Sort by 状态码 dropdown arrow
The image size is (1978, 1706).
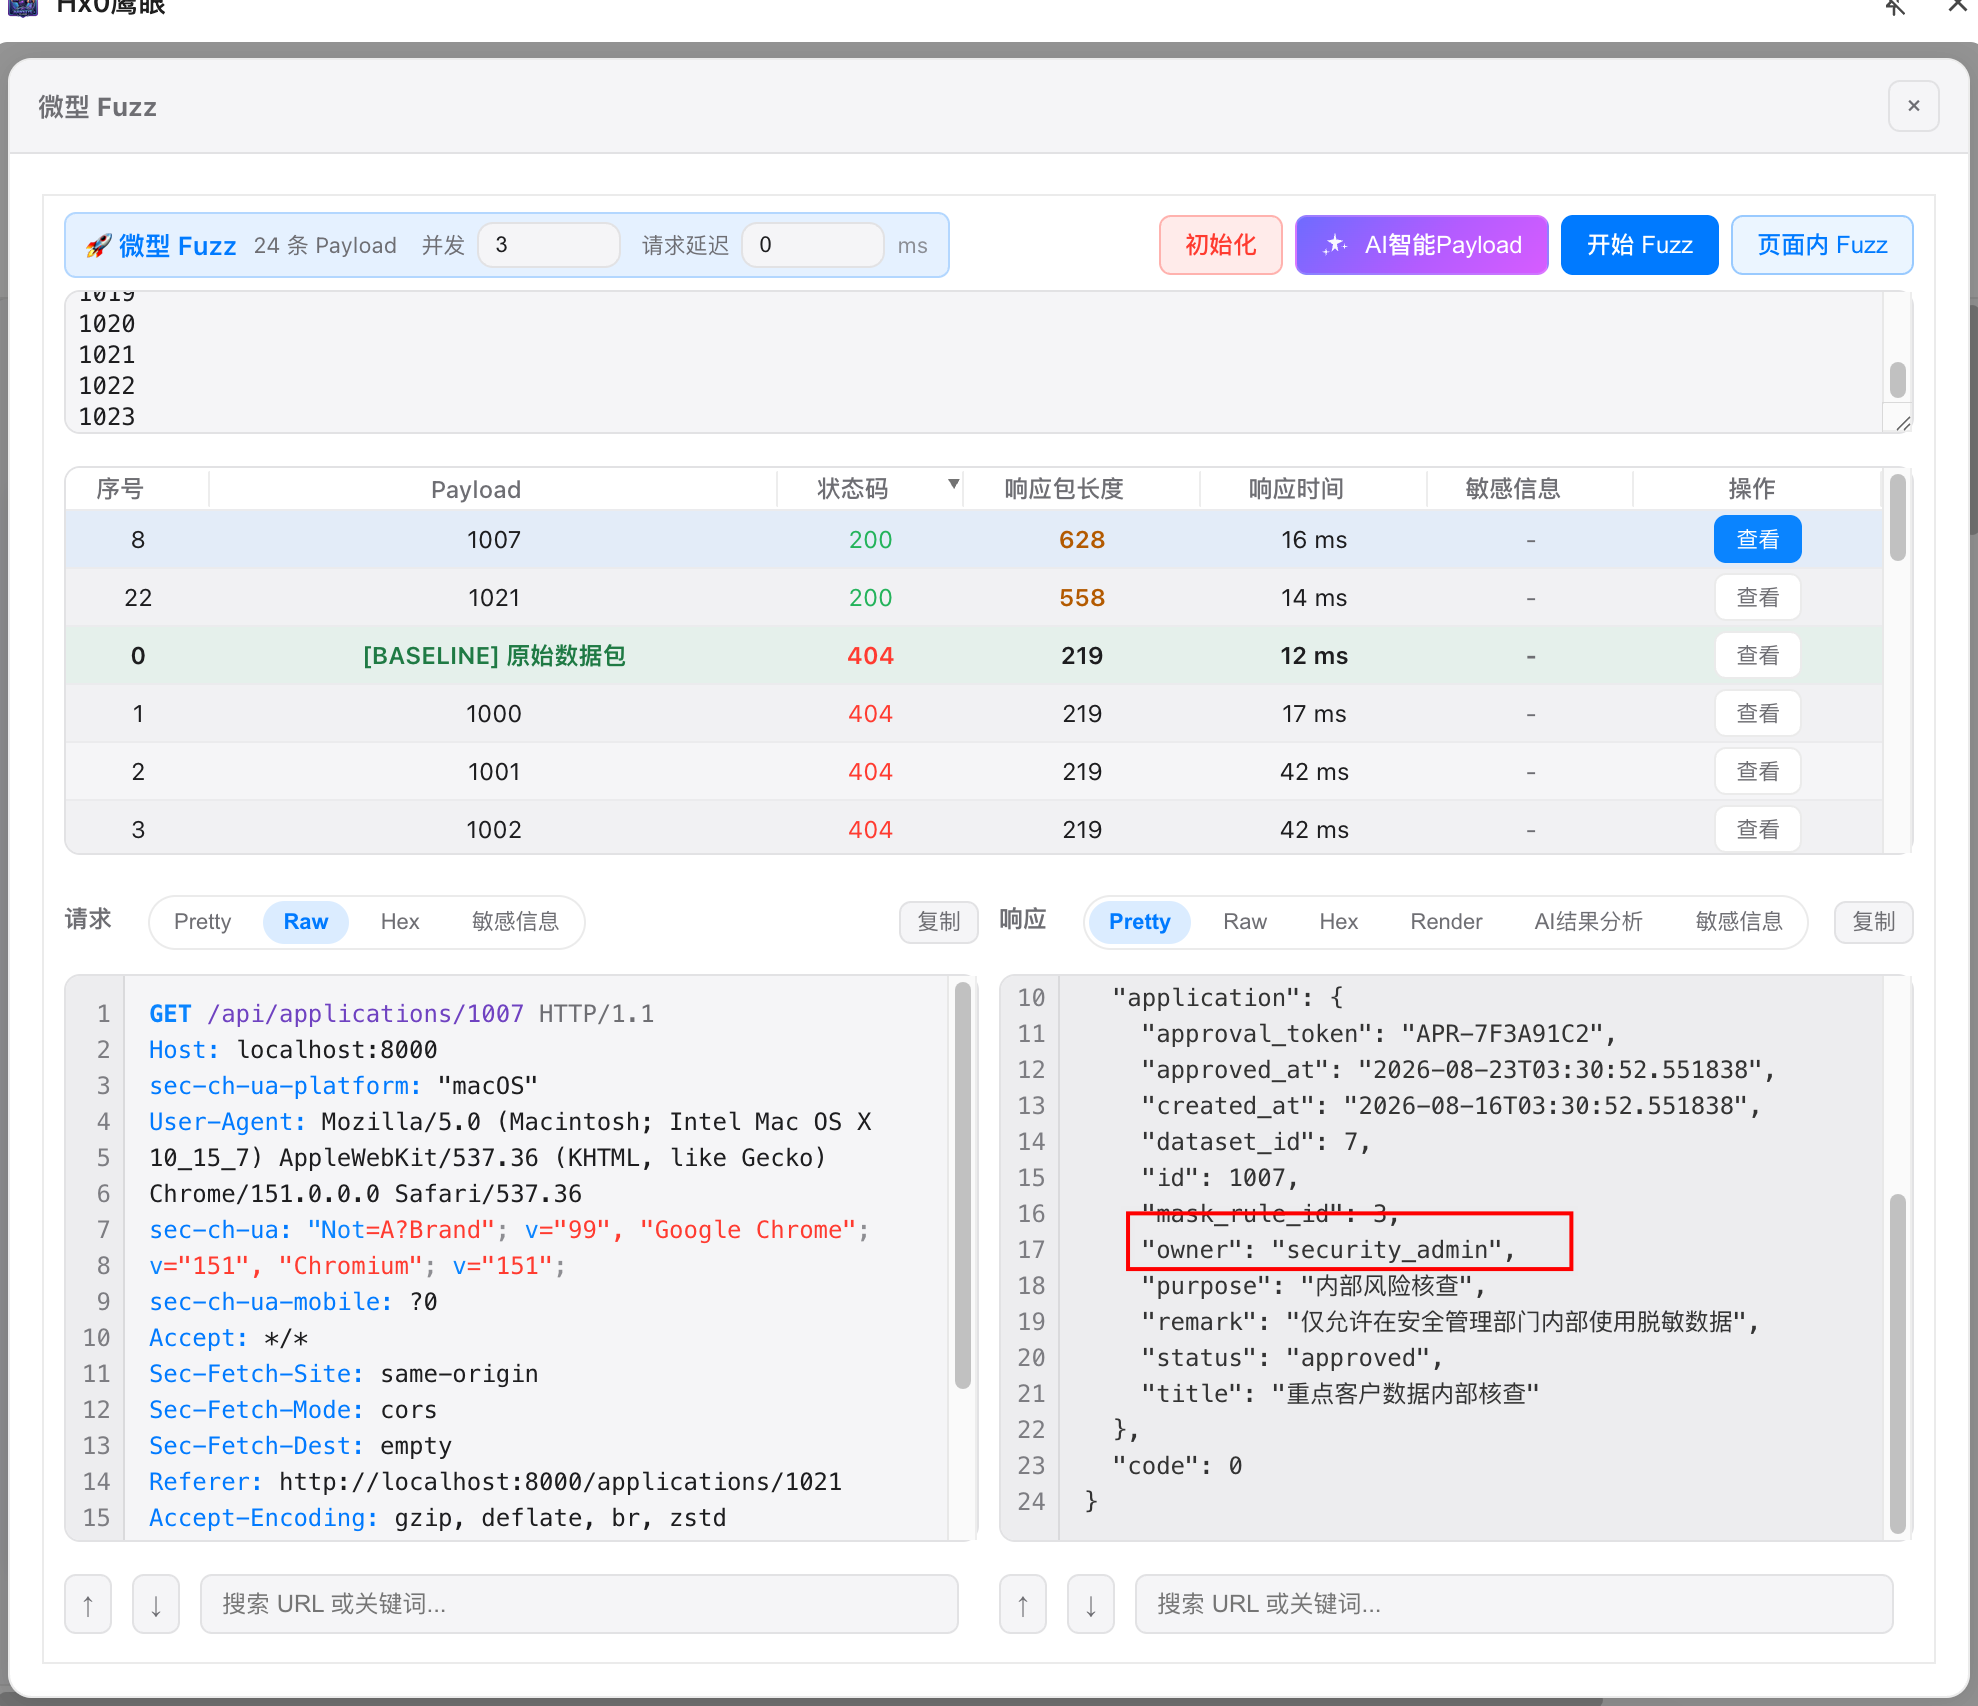[954, 485]
